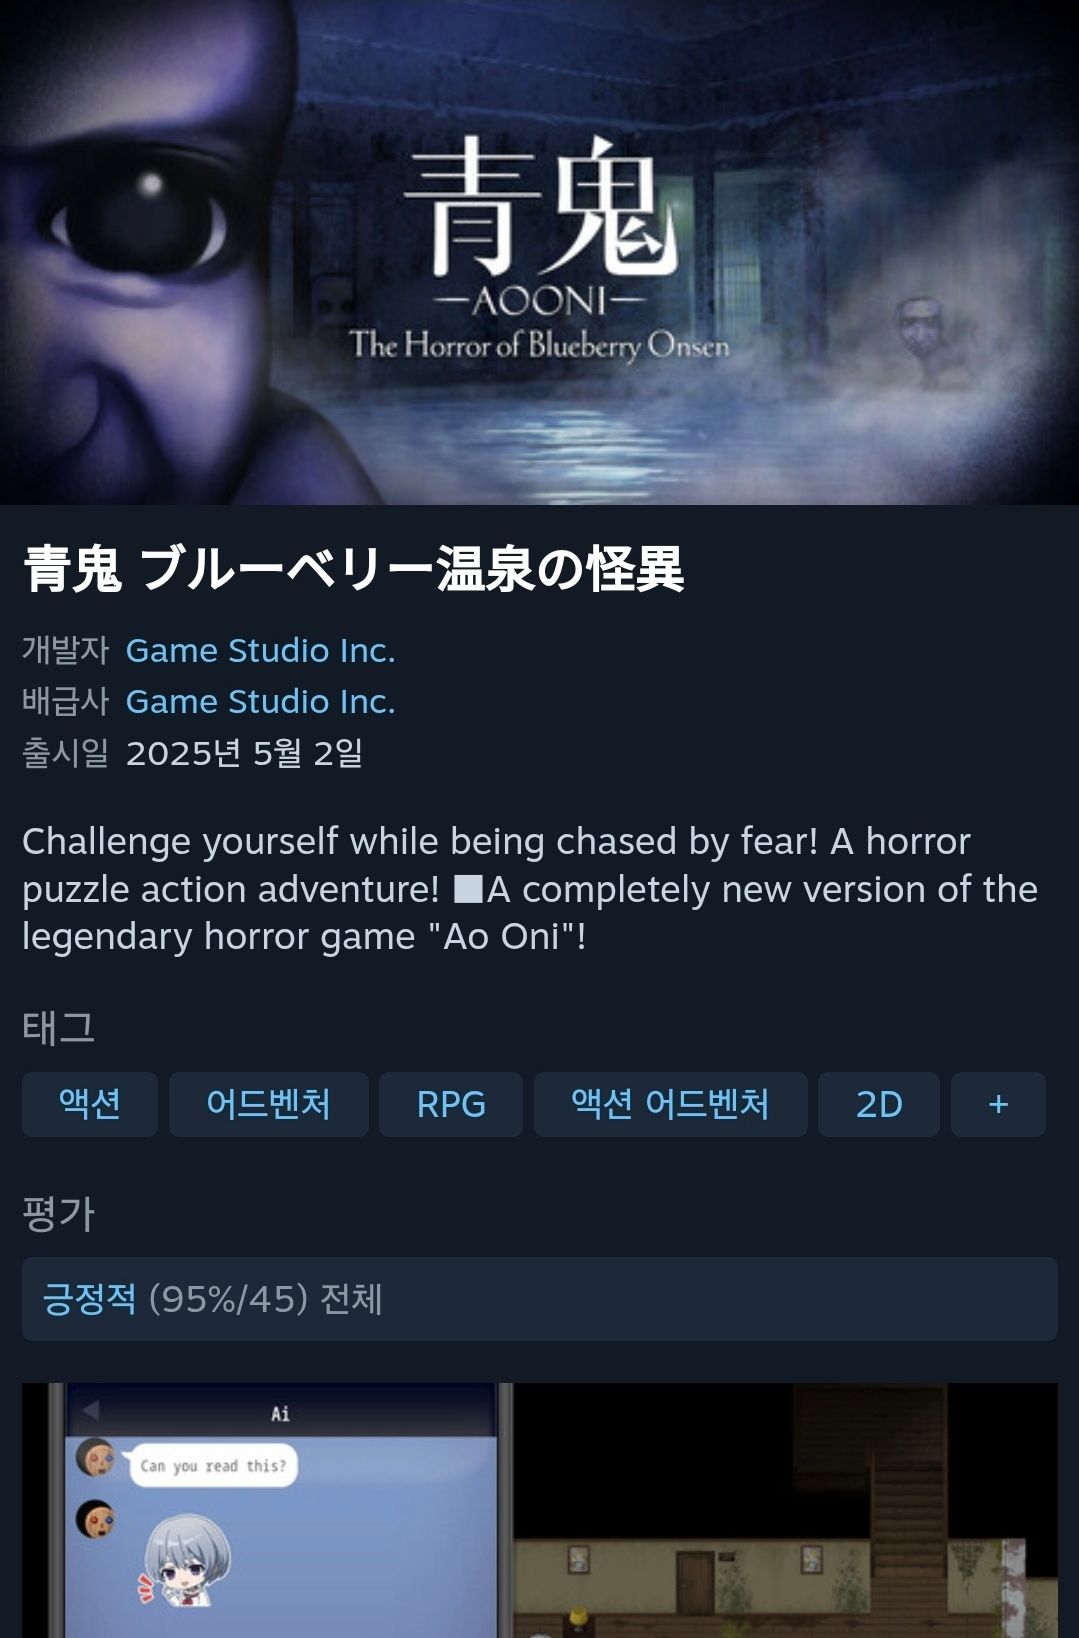Screen dimensions: 1079x1638
Task: Click the back arrow in chat screenshot
Action: (91, 1411)
